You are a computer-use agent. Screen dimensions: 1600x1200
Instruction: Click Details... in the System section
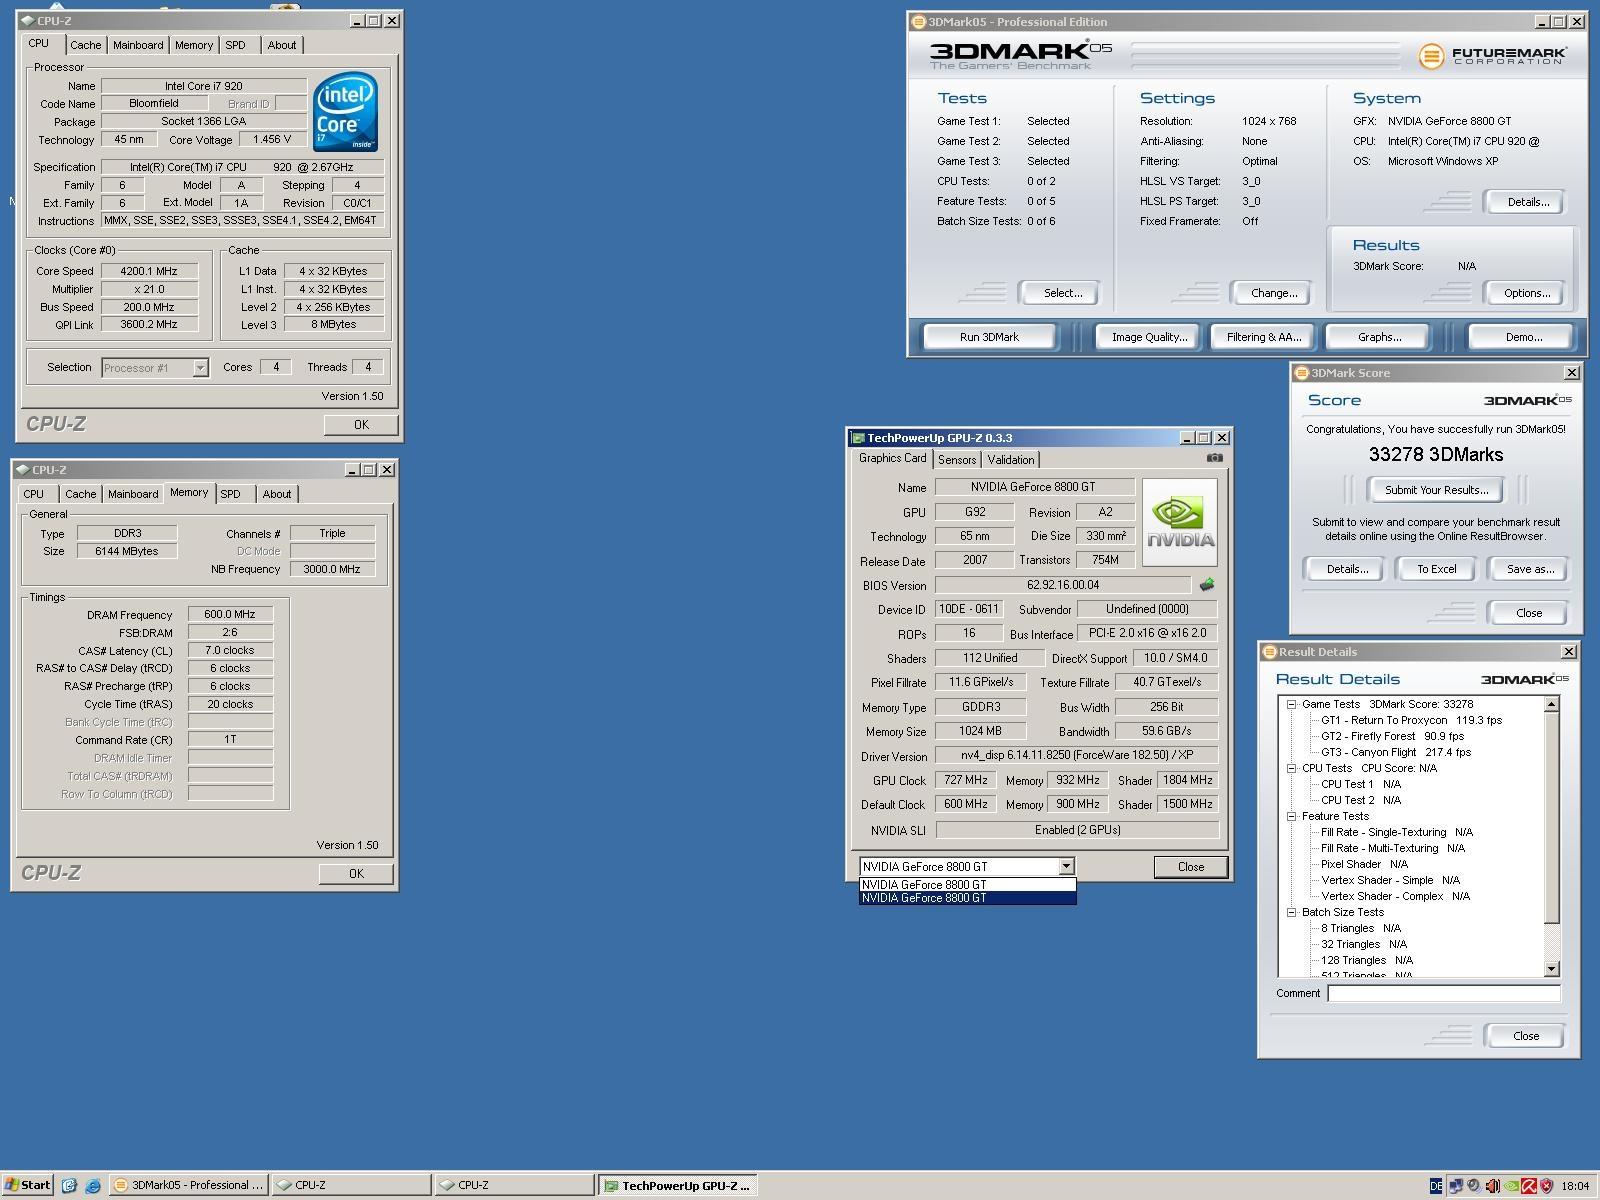[1527, 202]
